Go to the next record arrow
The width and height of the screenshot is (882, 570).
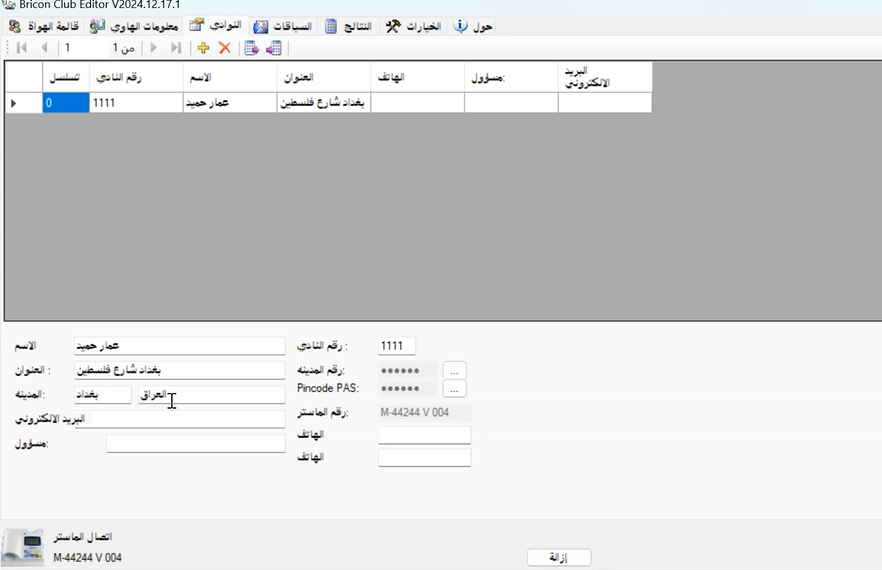click(x=153, y=48)
